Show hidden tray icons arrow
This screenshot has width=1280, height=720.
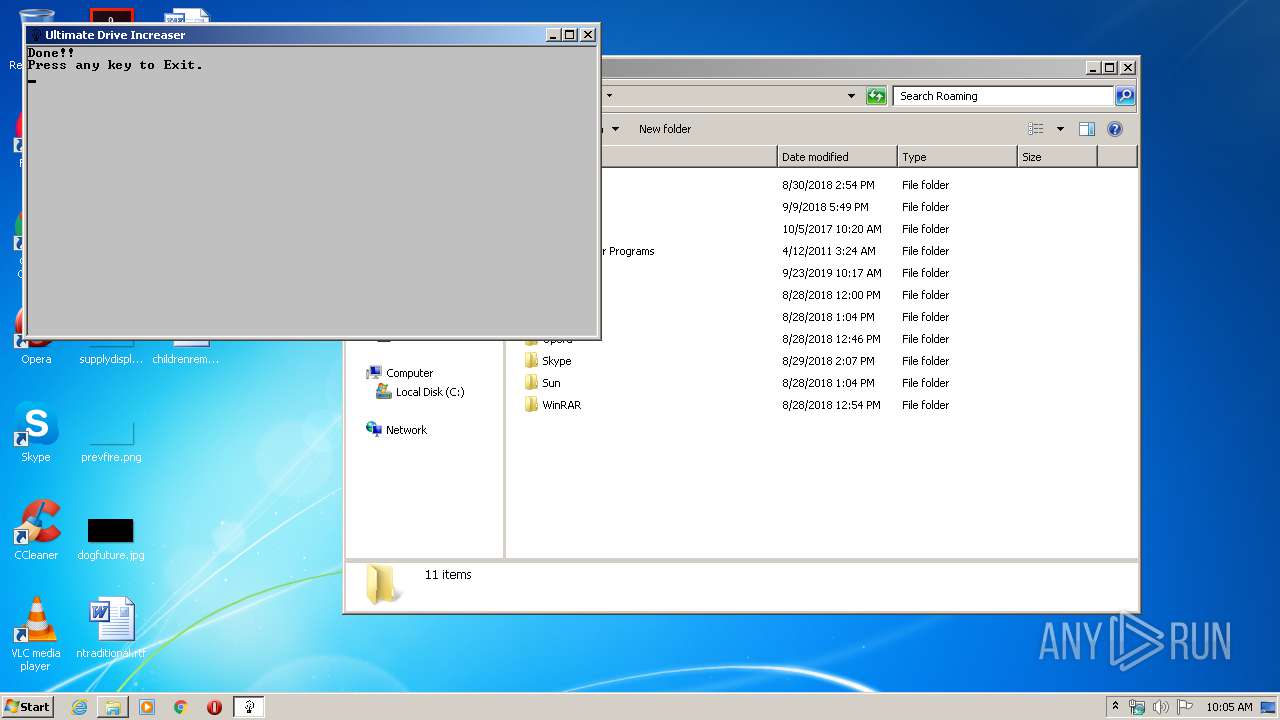[x=1116, y=707]
